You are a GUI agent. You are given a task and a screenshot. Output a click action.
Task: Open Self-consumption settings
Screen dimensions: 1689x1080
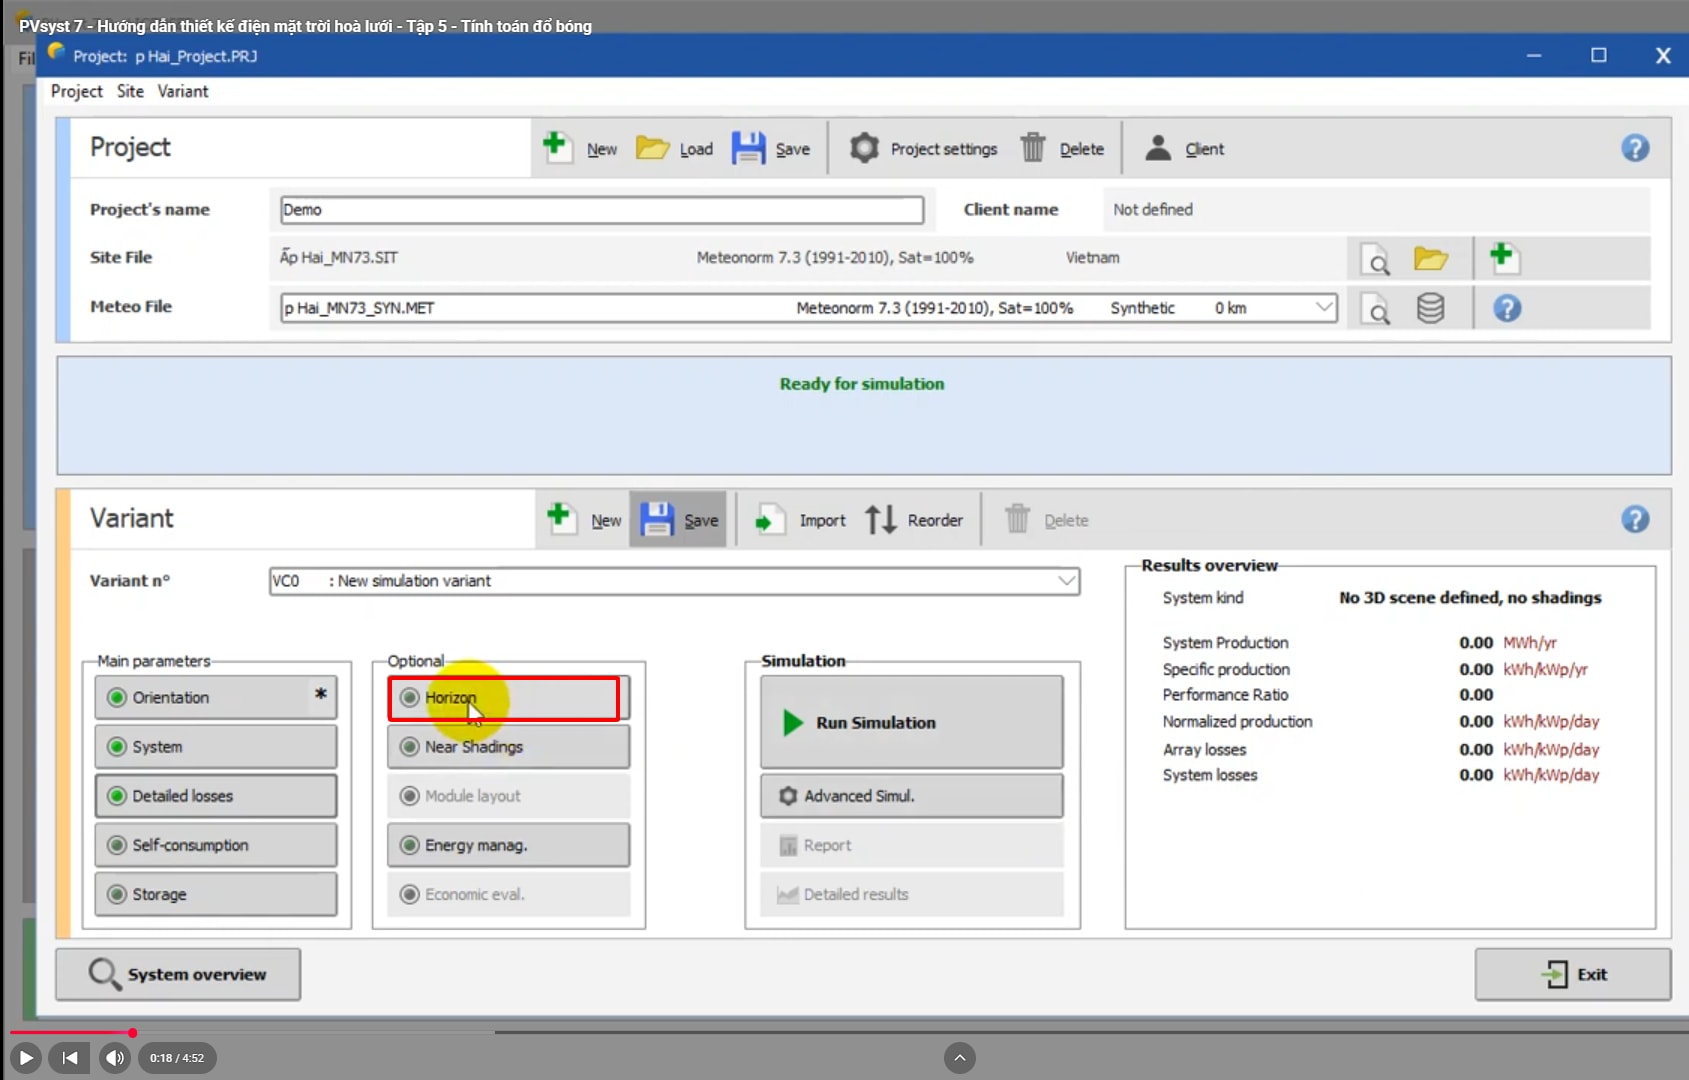[x=216, y=845]
